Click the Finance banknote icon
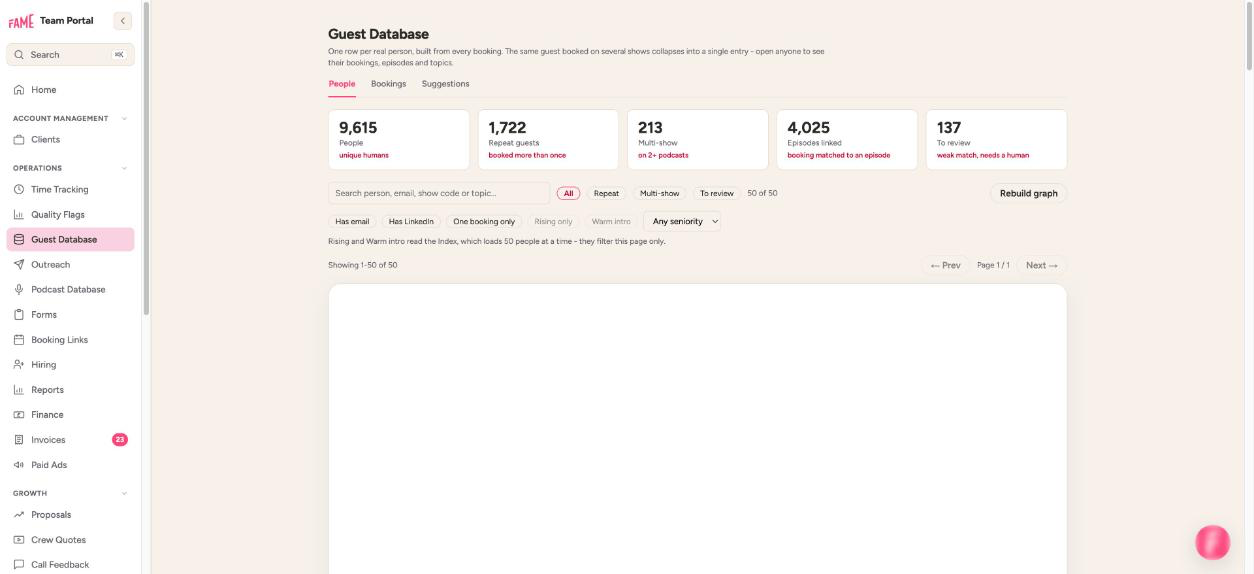This screenshot has width=1254, height=574. tap(19, 415)
